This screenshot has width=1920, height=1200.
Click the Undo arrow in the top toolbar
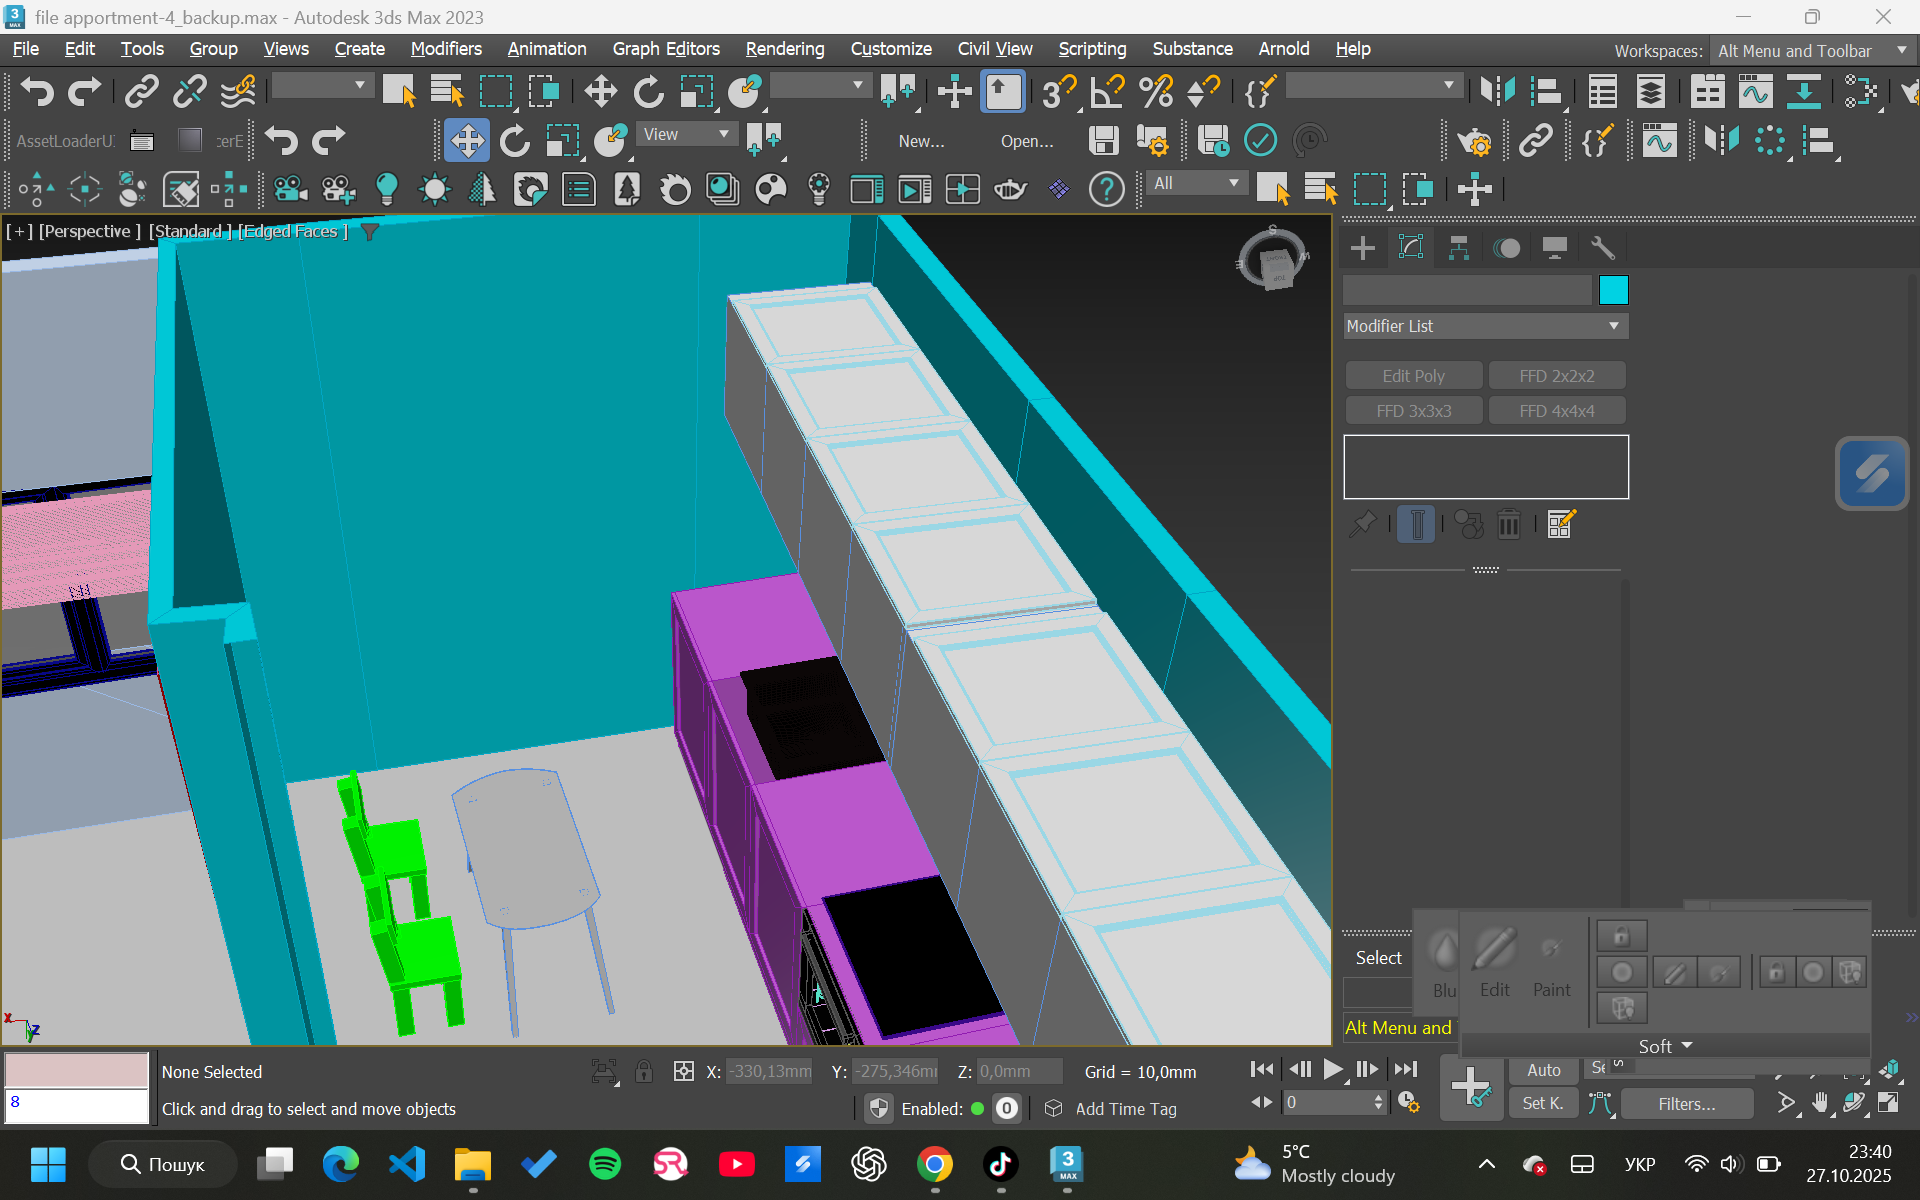pos(37,92)
